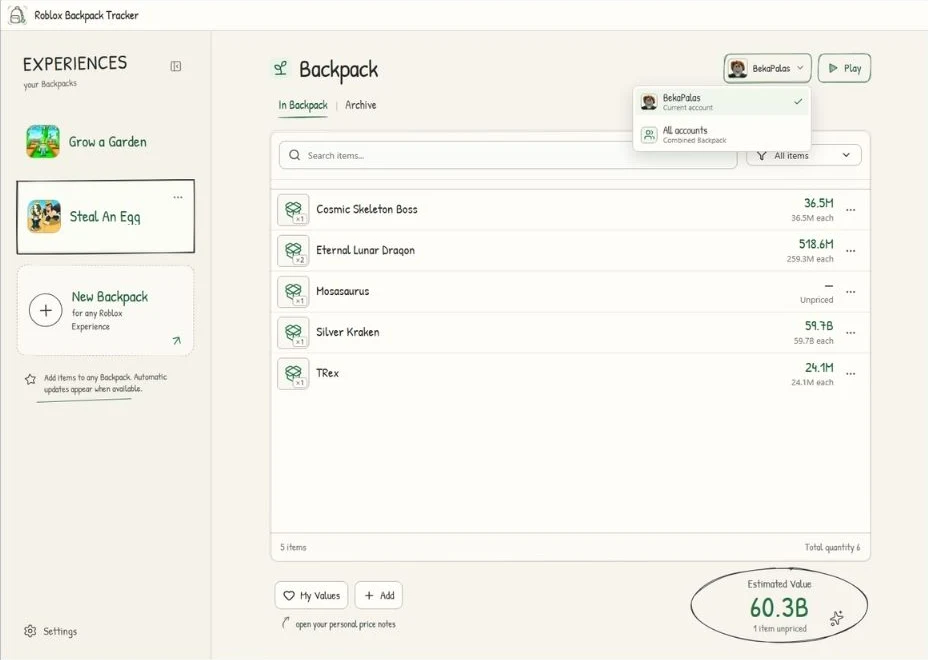Click the Settings label
This screenshot has width=928, height=660.
pyautogui.click(x=60, y=632)
